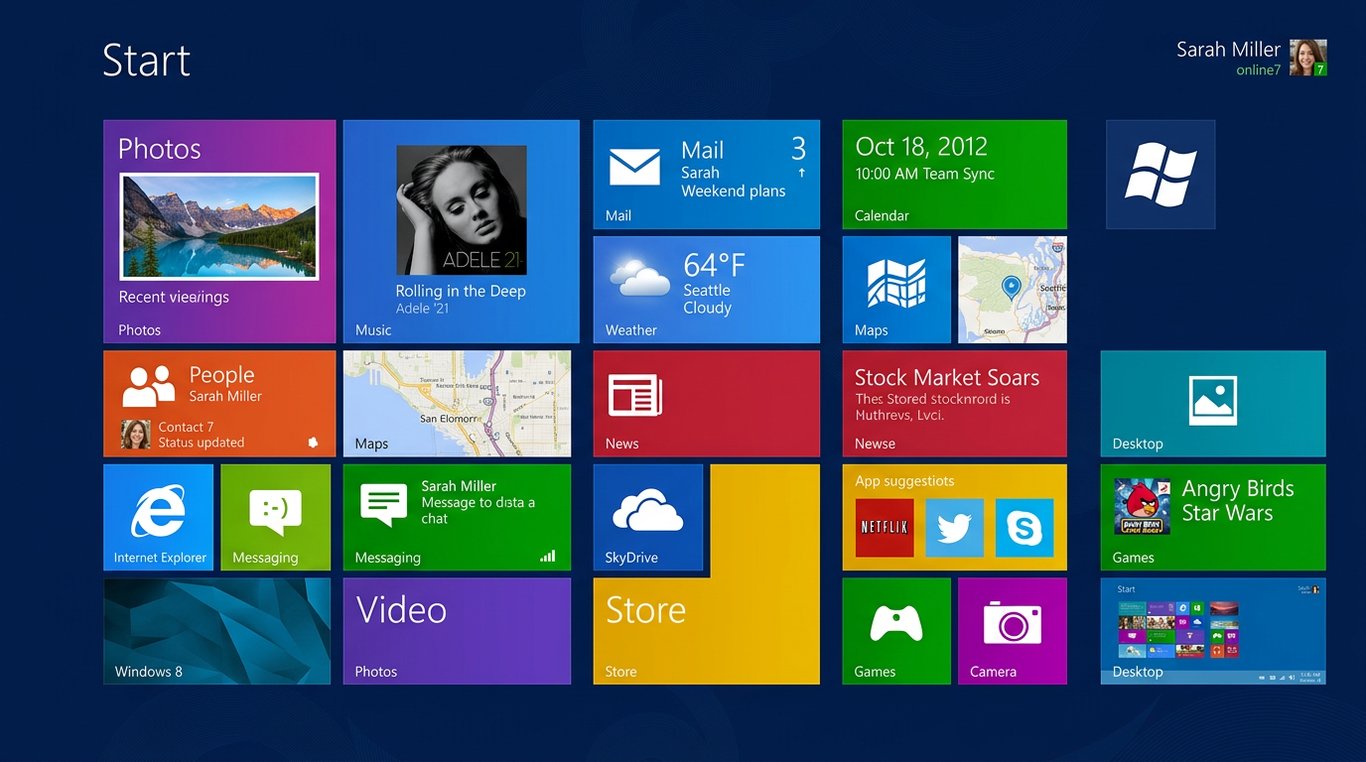This screenshot has height=762, width=1366.
Task: Click the Windows logo tile
Action: point(1159,174)
